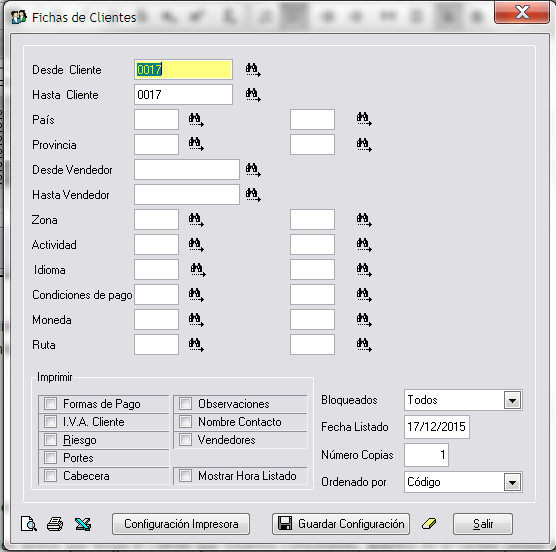Open the Ordenado por dropdown

point(512,482)
